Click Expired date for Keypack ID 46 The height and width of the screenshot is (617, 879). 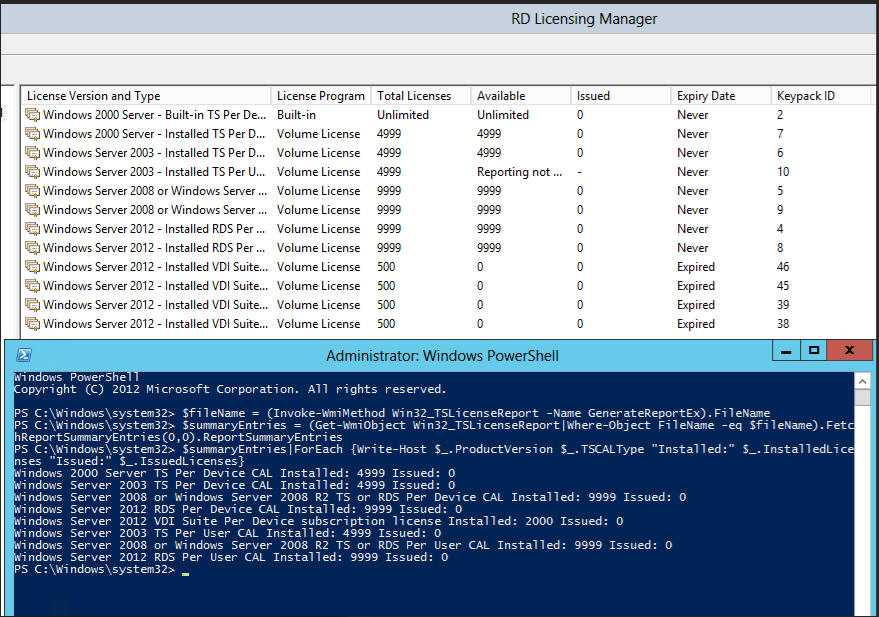(x=696, y=267)
